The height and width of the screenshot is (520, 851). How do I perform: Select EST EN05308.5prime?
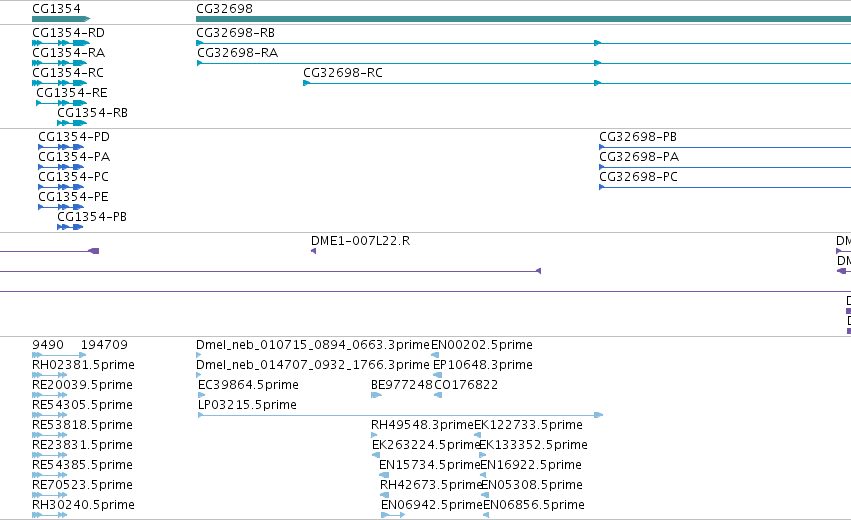[532, 485]
